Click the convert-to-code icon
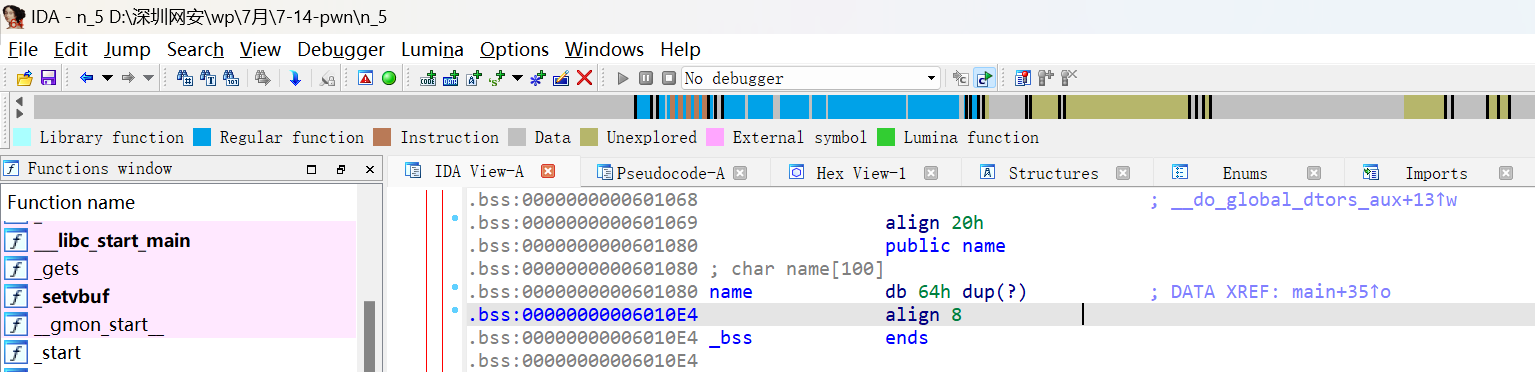Image resolution: width=1535 pixels, height=372 pixels. coord(429,77)
